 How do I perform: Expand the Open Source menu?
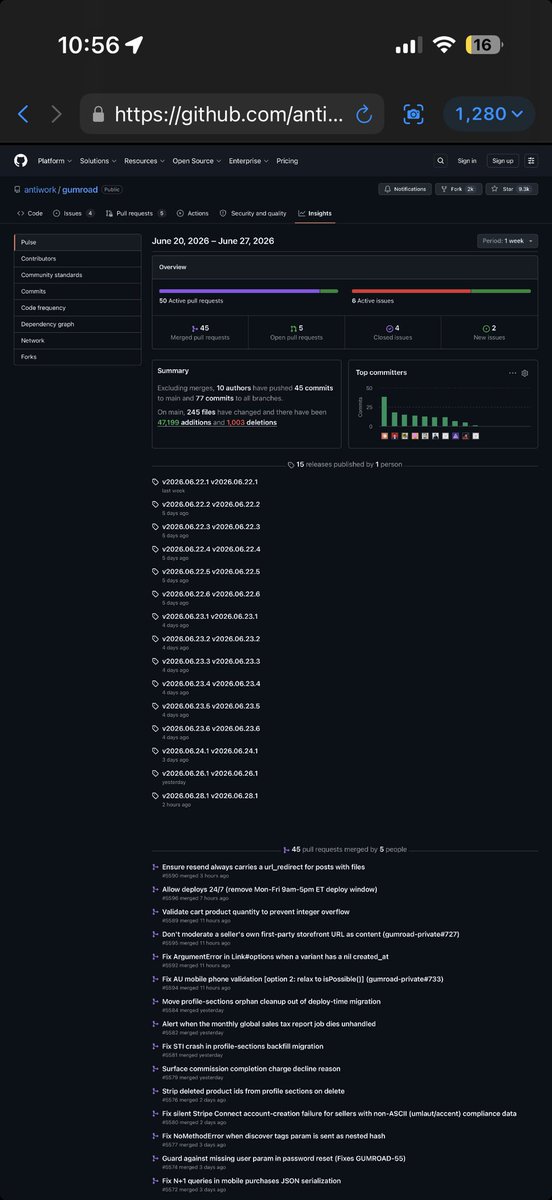click(x=196, y=160)
